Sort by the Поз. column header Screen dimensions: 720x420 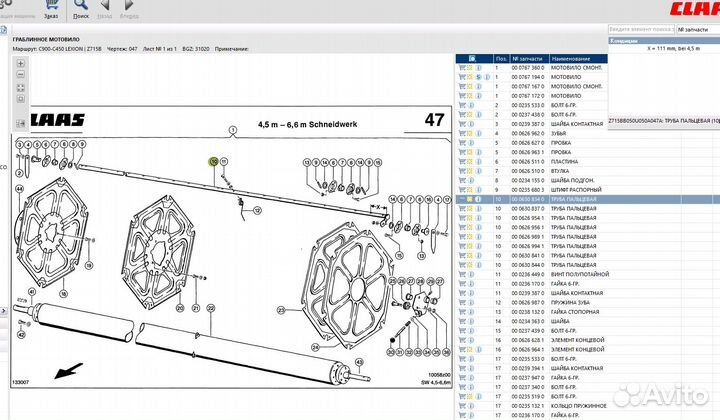tap(501, 58)
